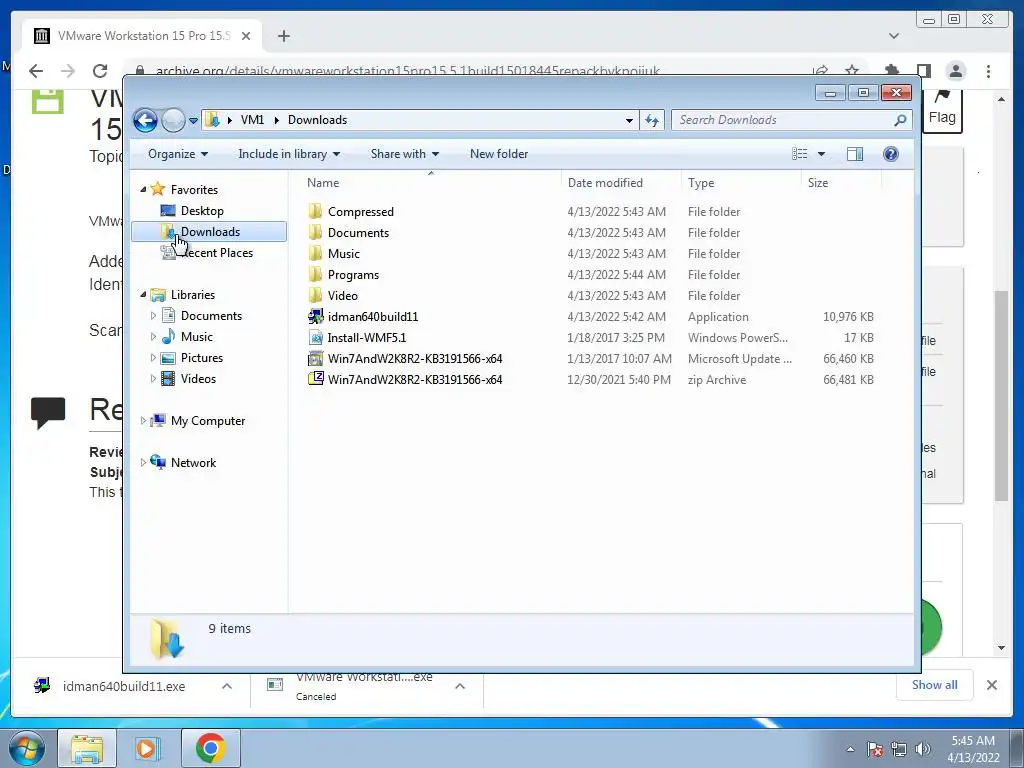
Task: Expand the Videos library
Action: coord(153,379)
